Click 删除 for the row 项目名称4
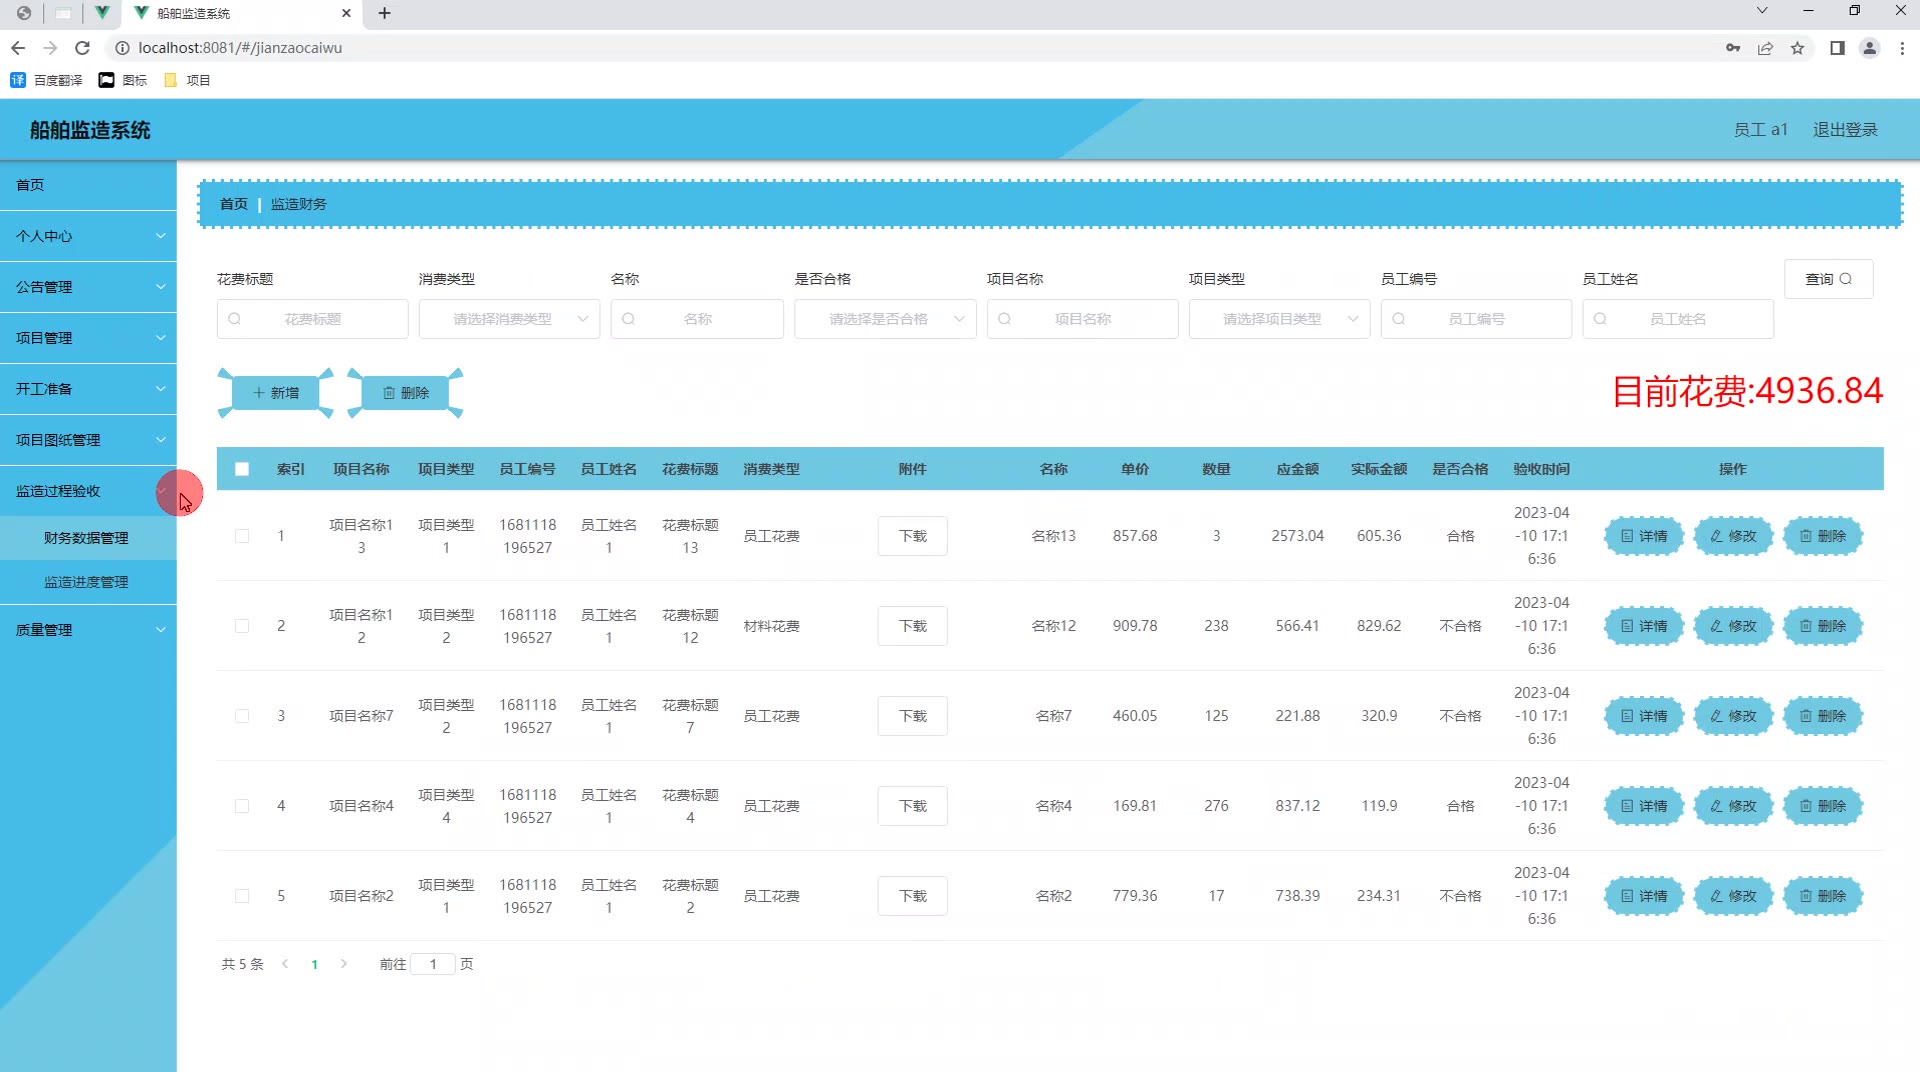The image size is (1920, 1072). point(1823,806)
